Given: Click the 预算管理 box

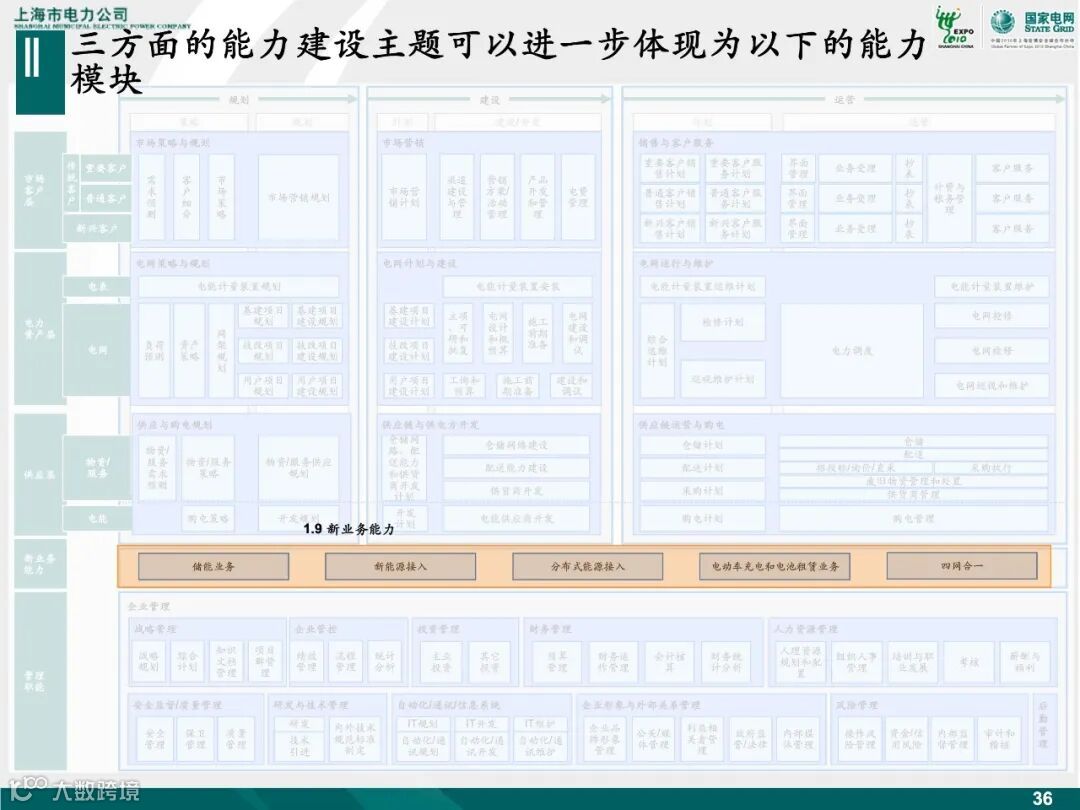Looking at the screenshot, I should (x=557, y=661).
